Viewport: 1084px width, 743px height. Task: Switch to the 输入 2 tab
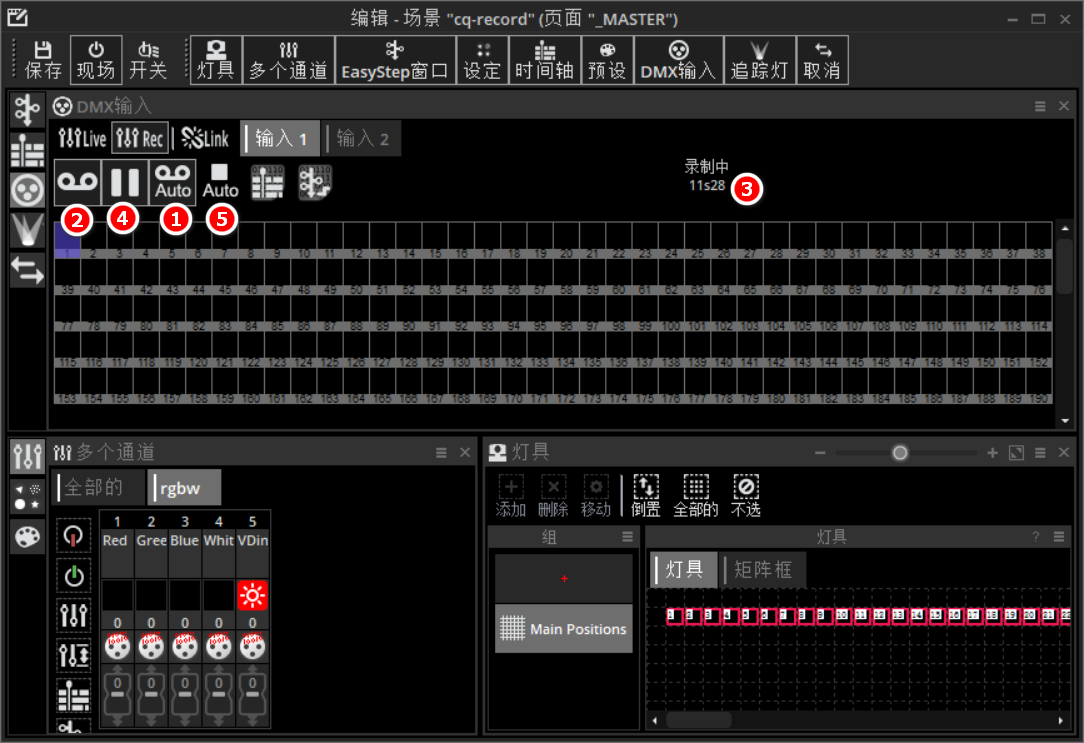click(x=363, y=139)
